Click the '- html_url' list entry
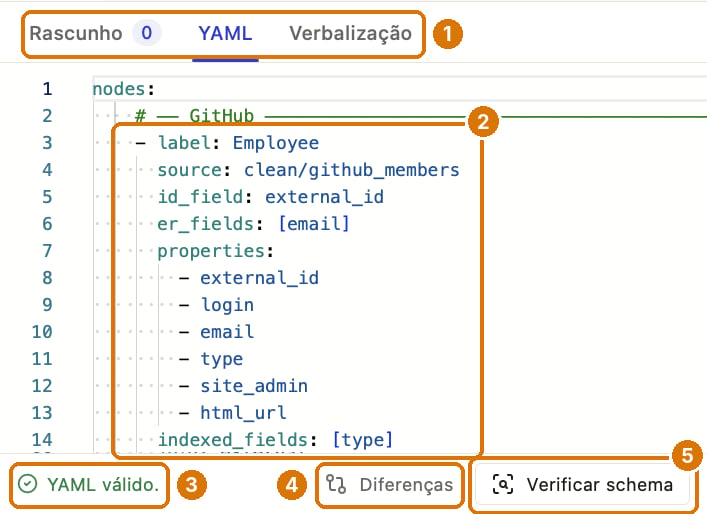Viewport: 707px width, 514px height. point(233,413)
